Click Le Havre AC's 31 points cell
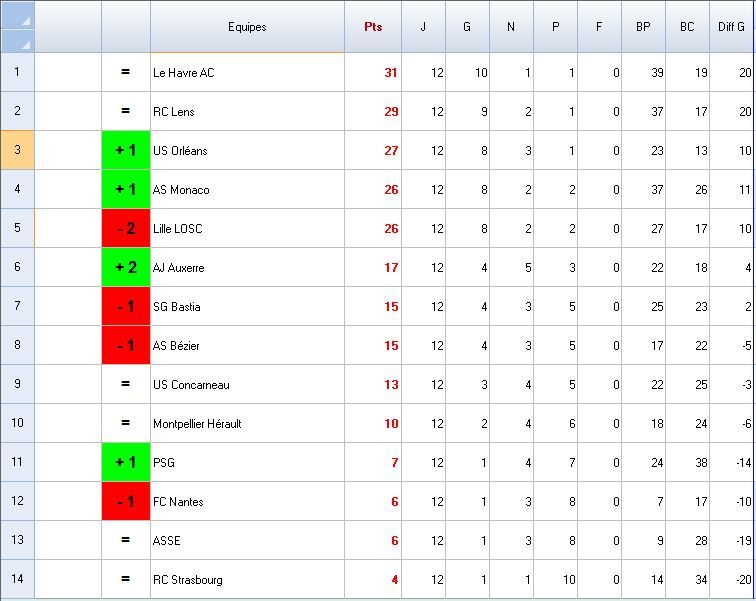Viewport: 756px width, 601px height. [373, 73]
